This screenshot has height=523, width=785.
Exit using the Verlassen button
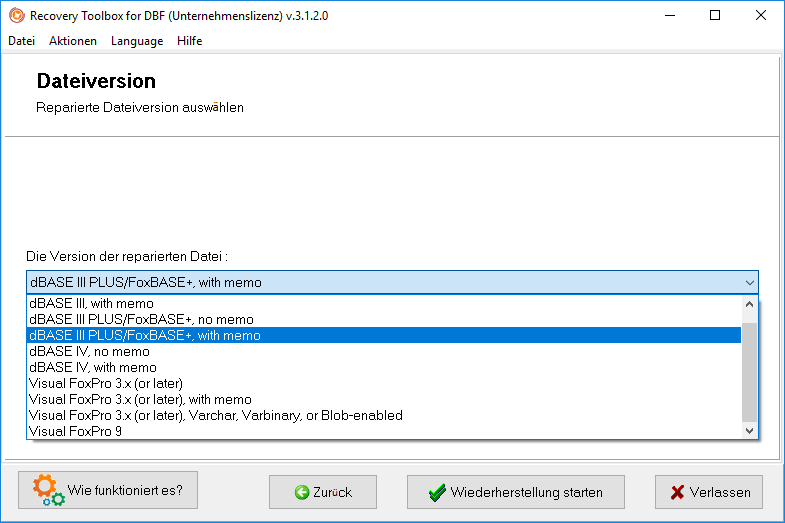[709, 492]
